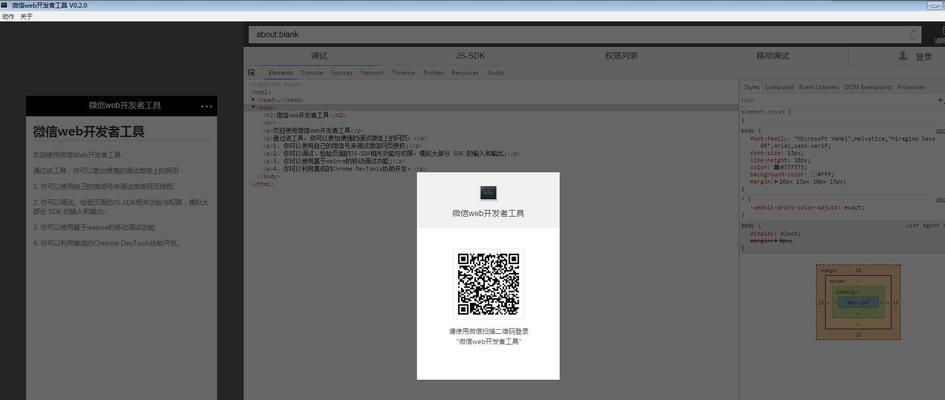The height and width of the screenshot is (400, 945).
Task: Click the simulator paragraph mentioning weinre
Action: pyautogui.click(x=95, y=228)
